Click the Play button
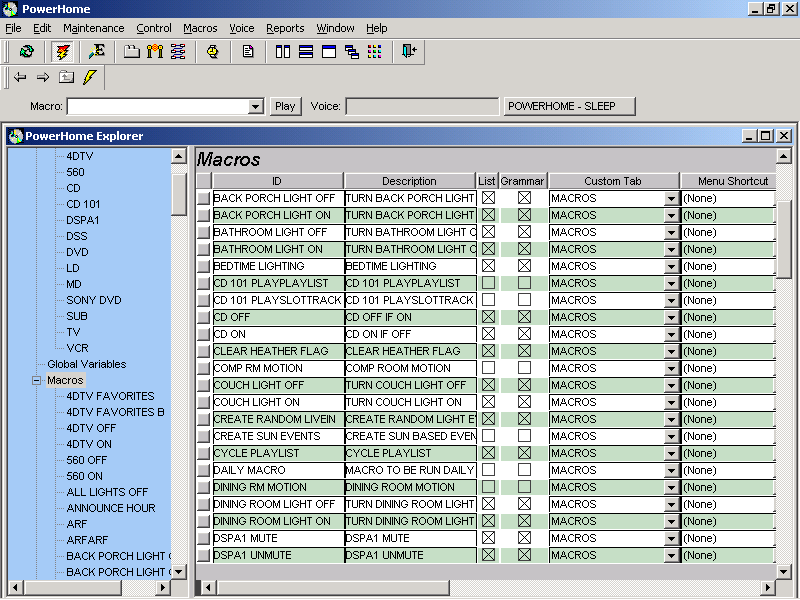Screen dimensions: 800x600 [285, 106]
